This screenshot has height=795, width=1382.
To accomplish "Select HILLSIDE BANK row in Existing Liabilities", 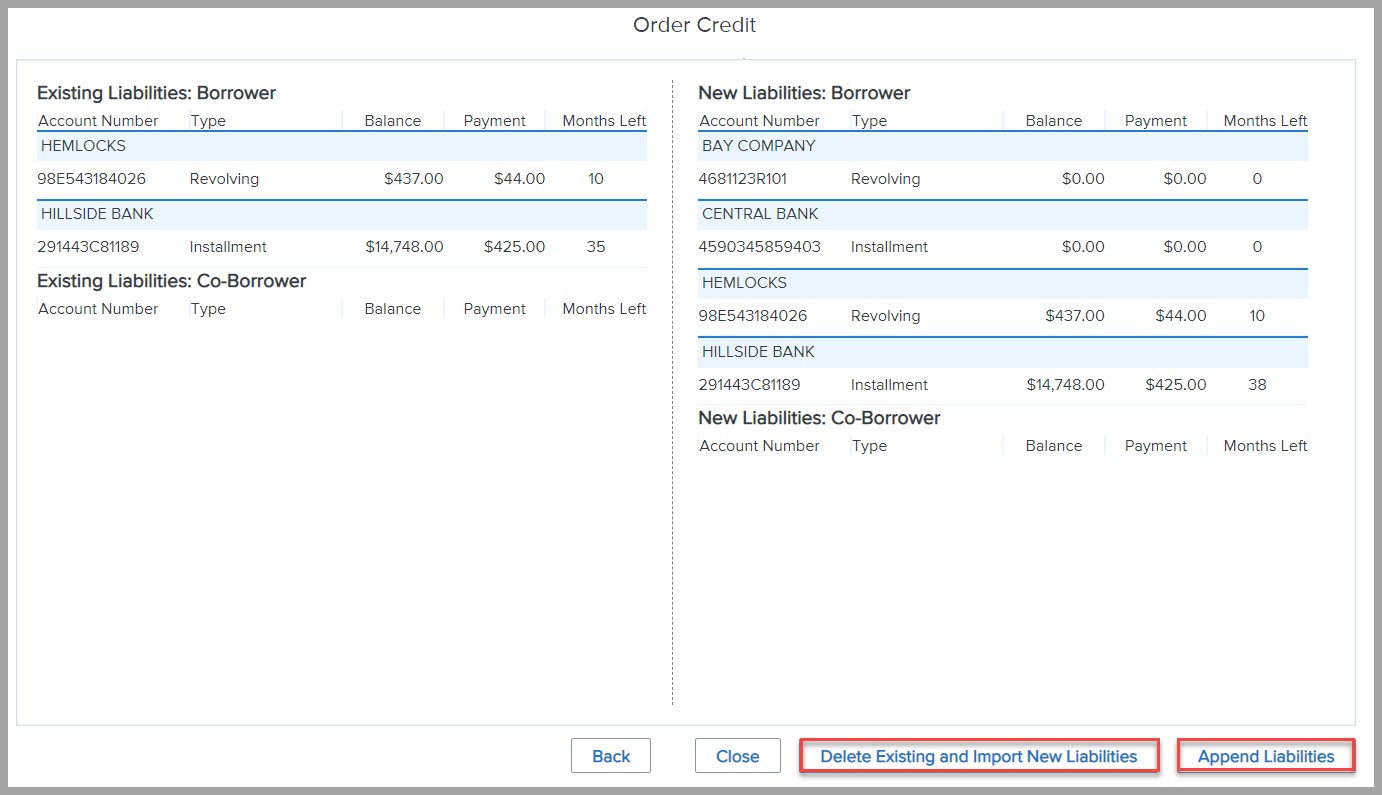I will tap(342, 214).
